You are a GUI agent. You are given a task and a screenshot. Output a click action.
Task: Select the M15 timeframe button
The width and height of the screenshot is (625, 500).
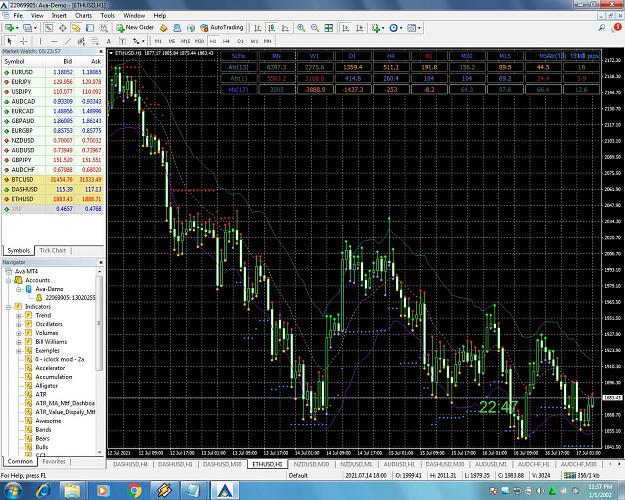coord(185,41)
